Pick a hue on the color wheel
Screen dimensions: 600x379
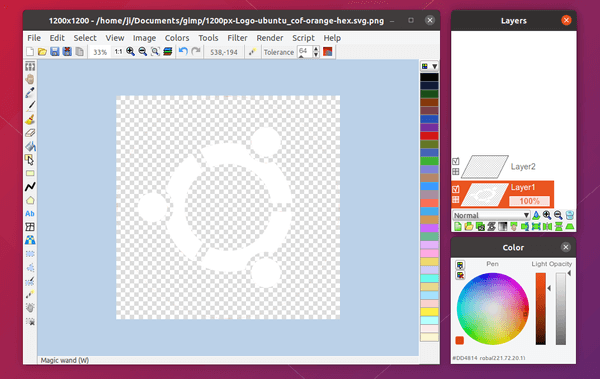[x=492, y=309]
